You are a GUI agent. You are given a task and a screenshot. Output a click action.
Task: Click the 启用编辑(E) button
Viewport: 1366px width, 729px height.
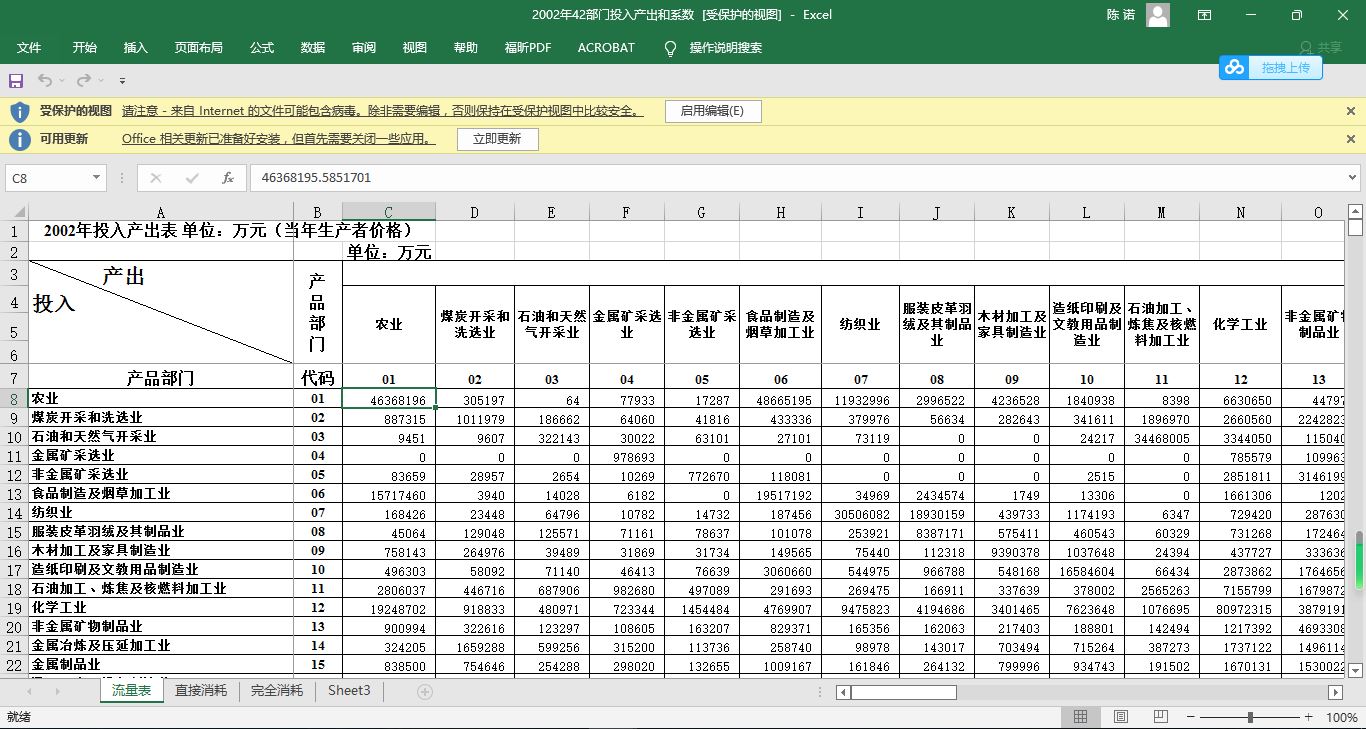712,111
